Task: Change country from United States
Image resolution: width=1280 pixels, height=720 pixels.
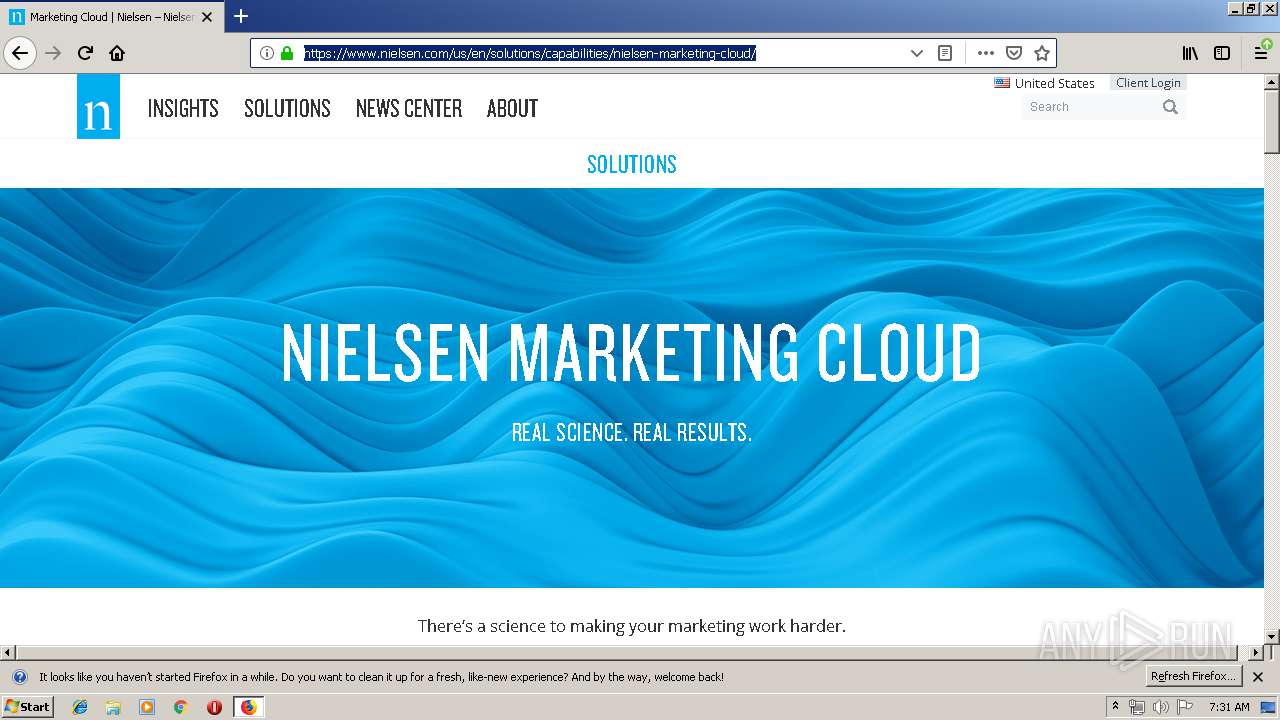Action: (1044, 83)
